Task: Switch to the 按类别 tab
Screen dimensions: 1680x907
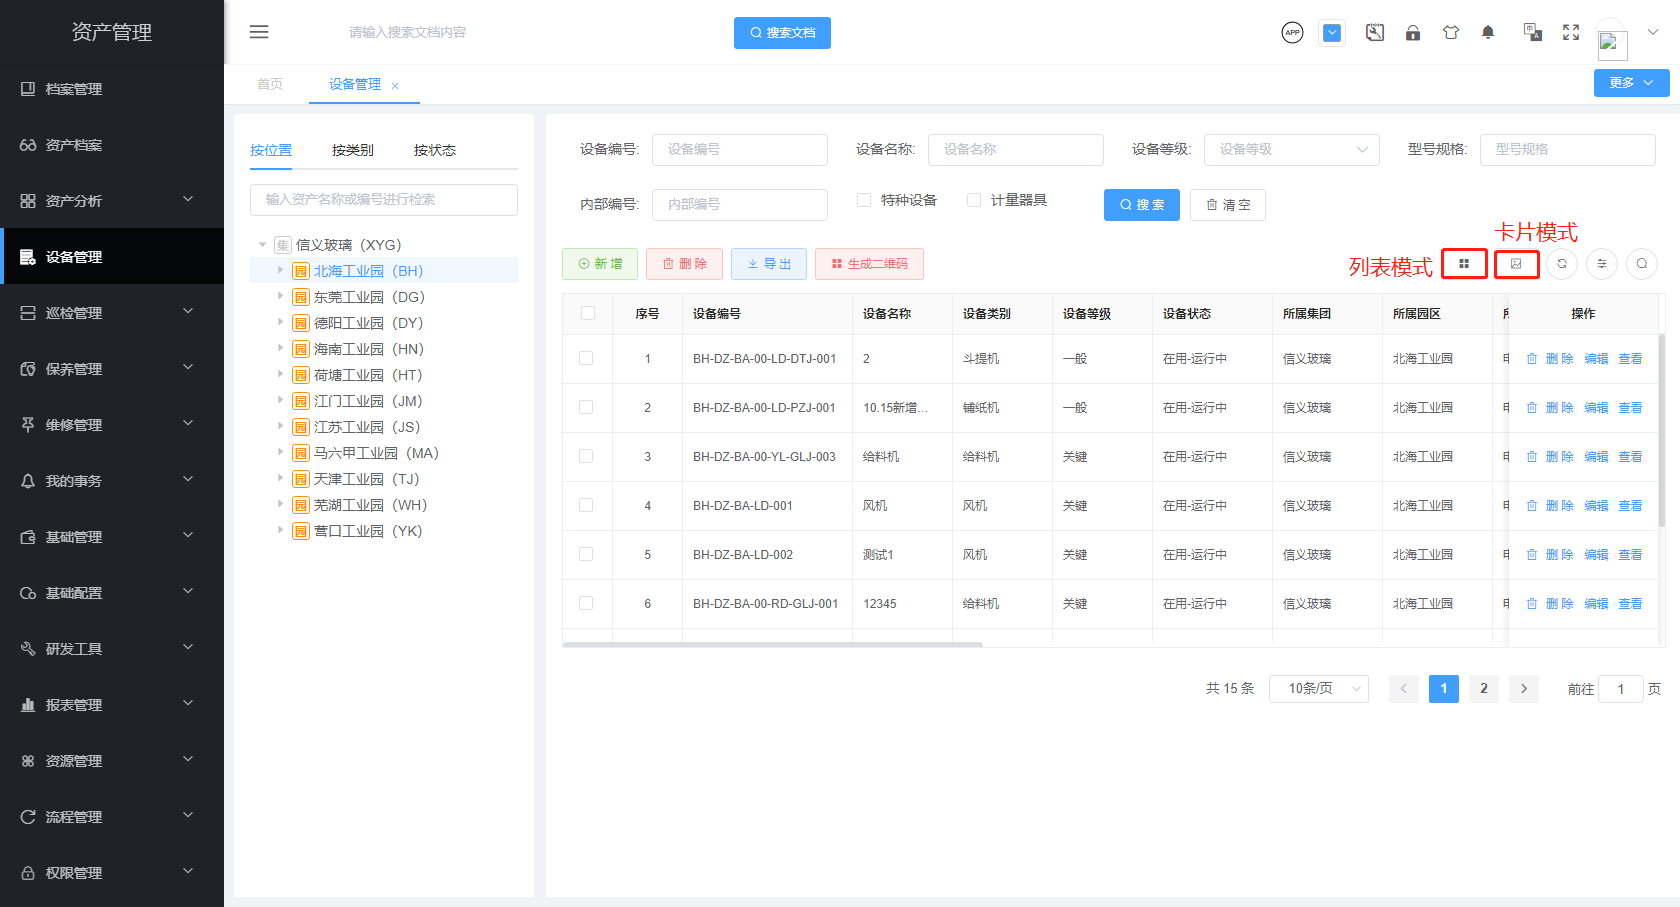Action: tap(353, 150)
